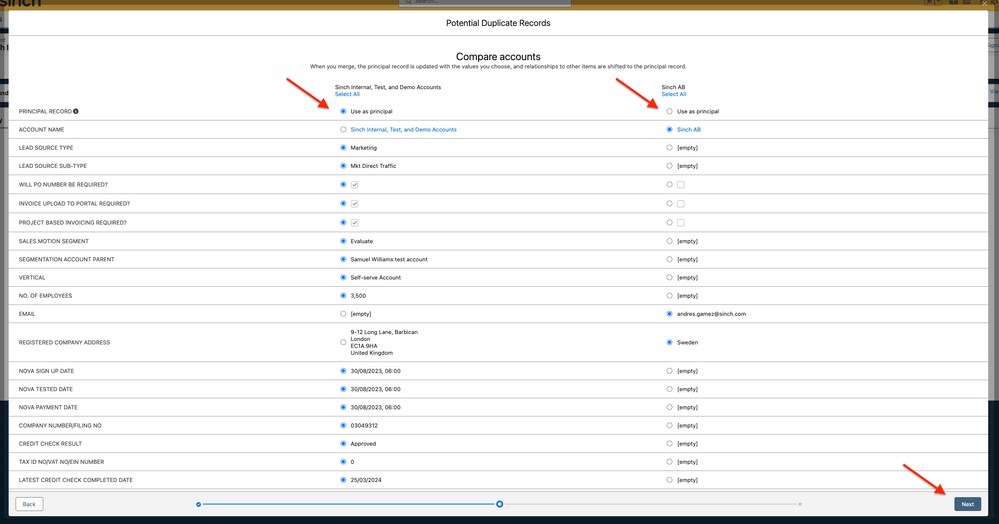Choose Sinch Internal, Test, and Demo Accounts name radio
999x524 pixels.
[x=343, y=129]
